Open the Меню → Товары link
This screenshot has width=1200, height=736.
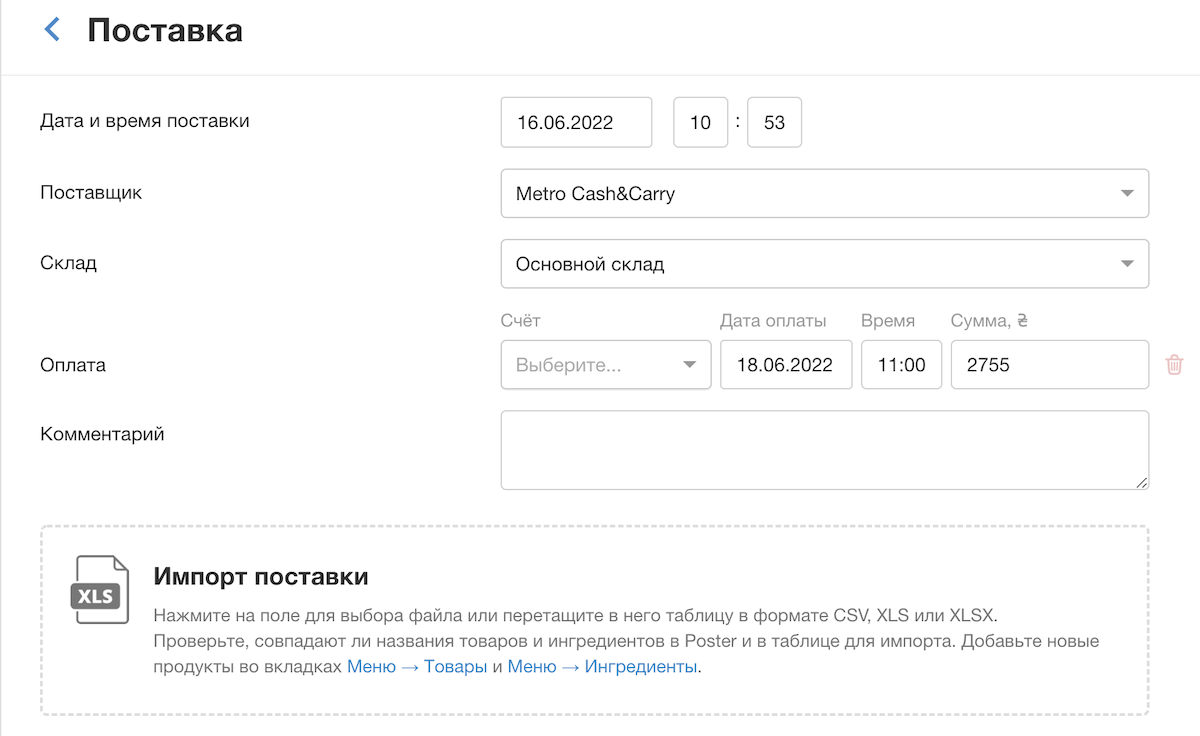[417, 667]
